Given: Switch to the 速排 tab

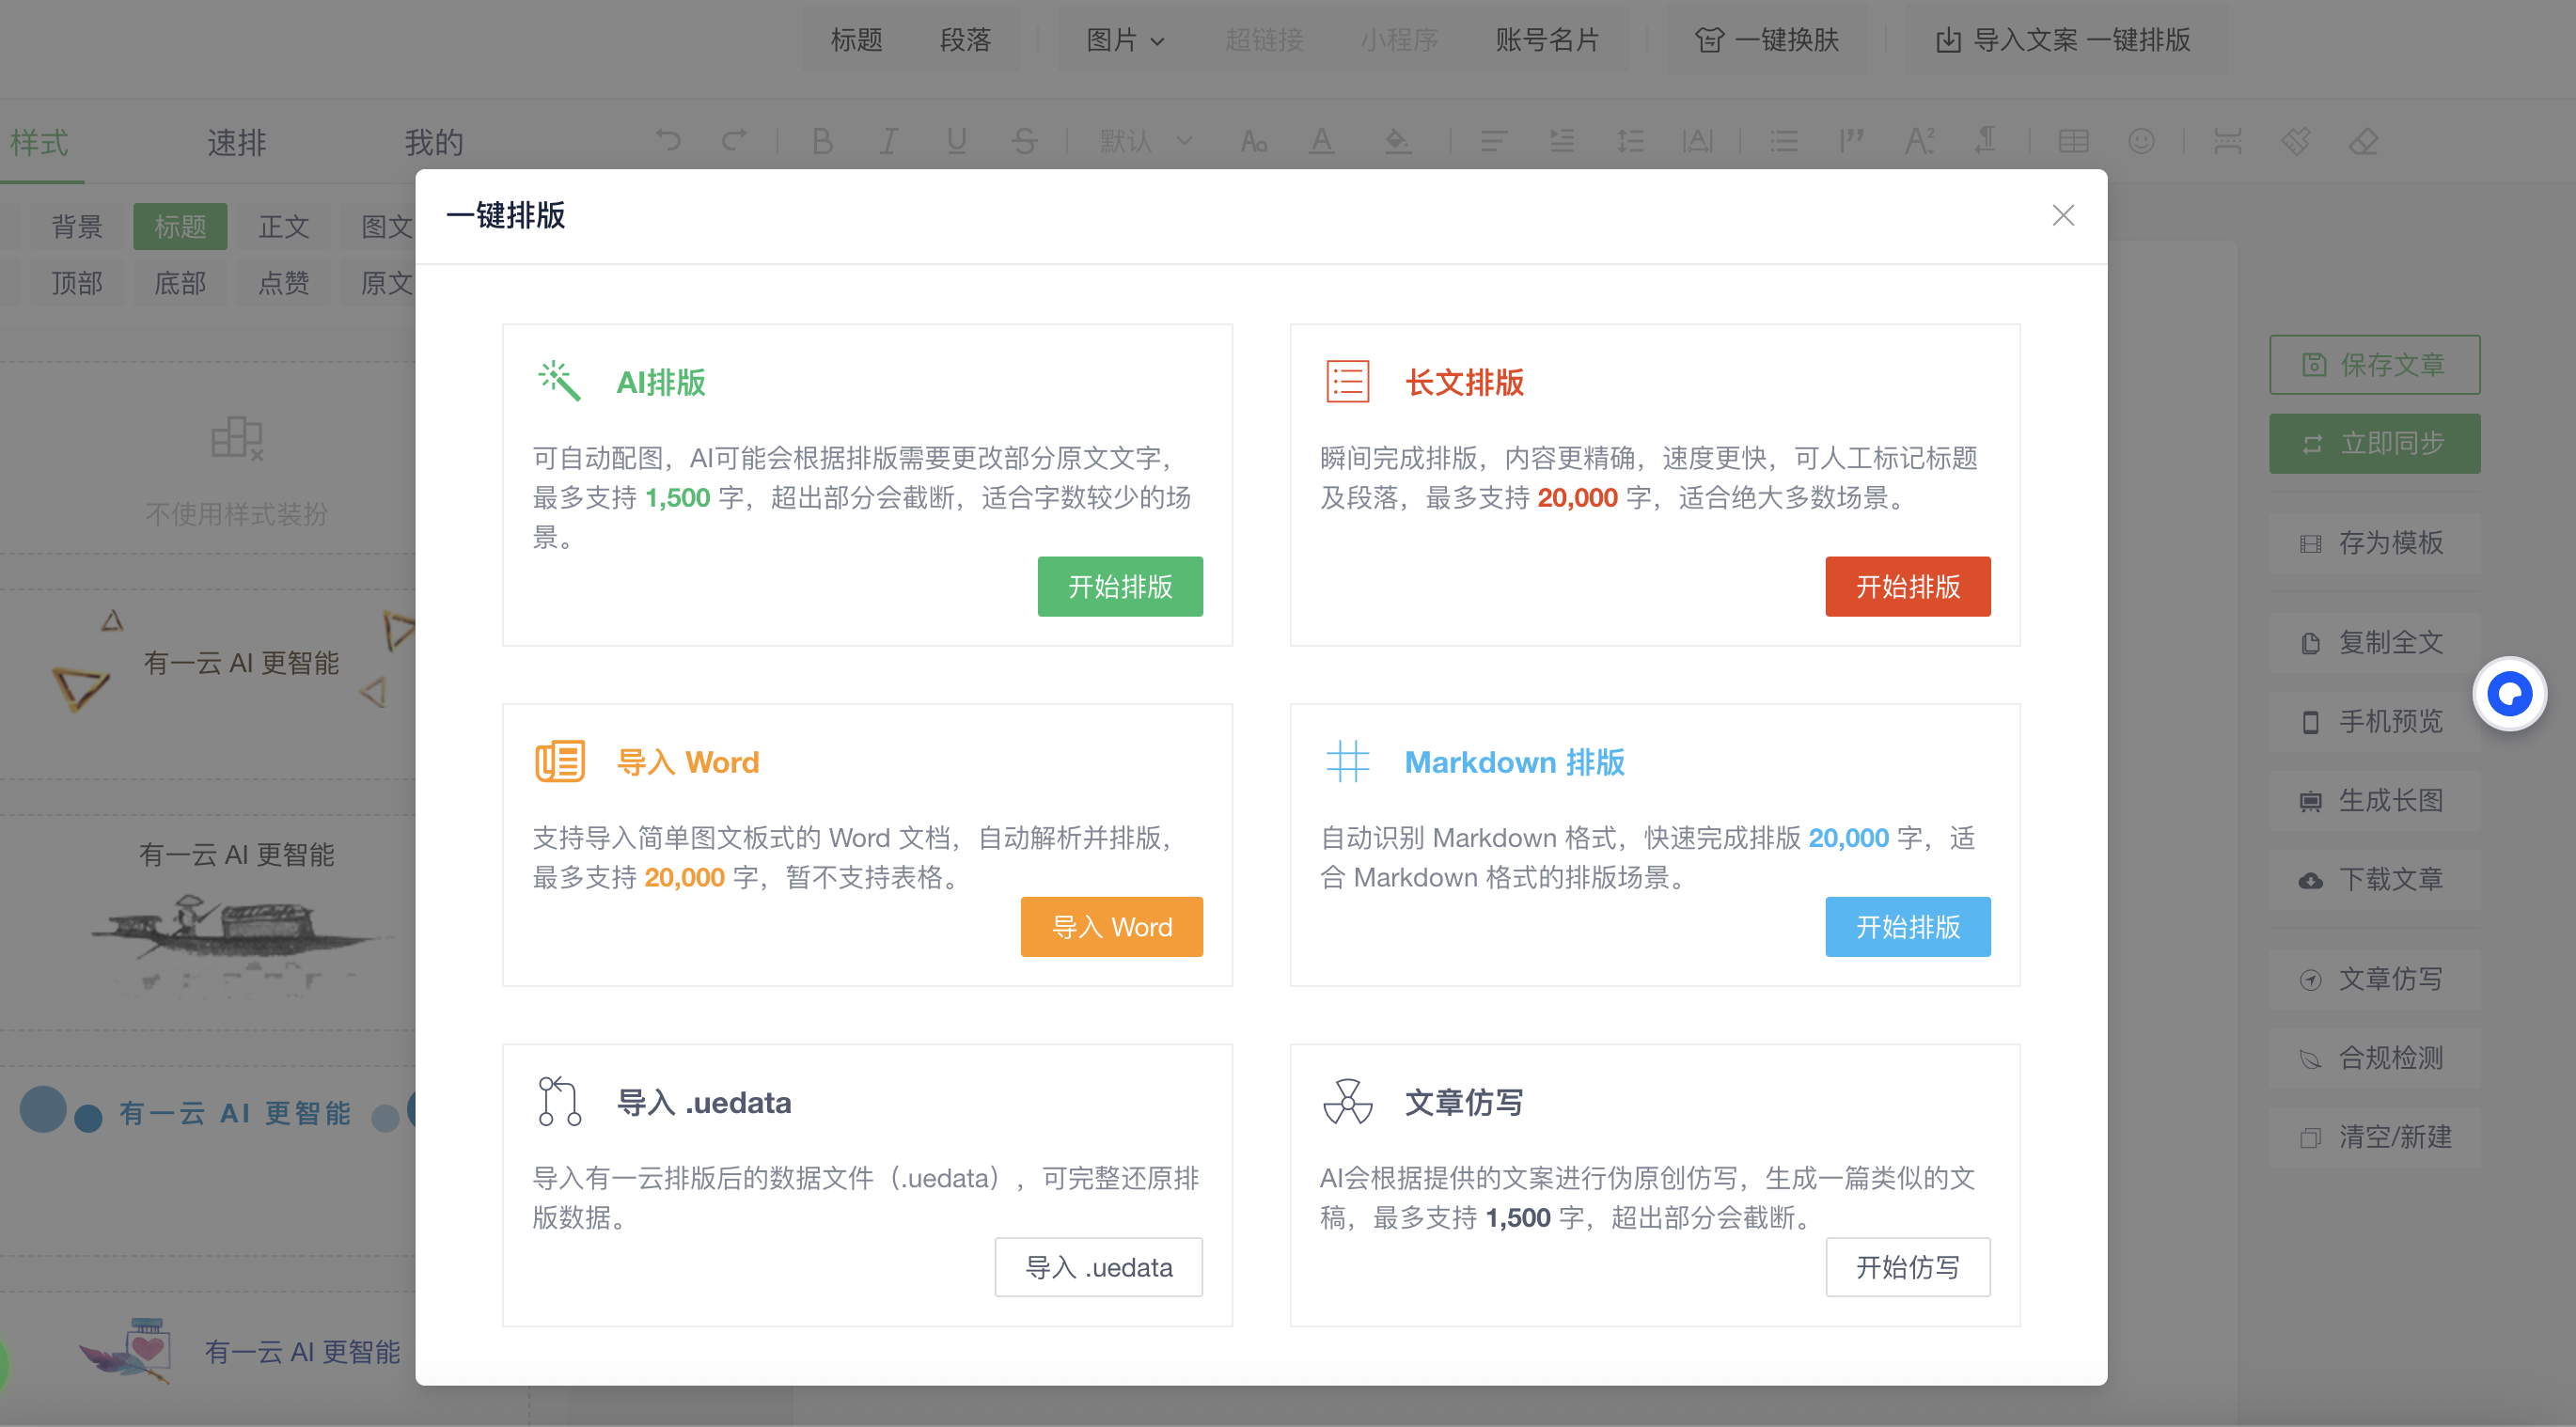Looking at the screenshot, I should (237, 142).
